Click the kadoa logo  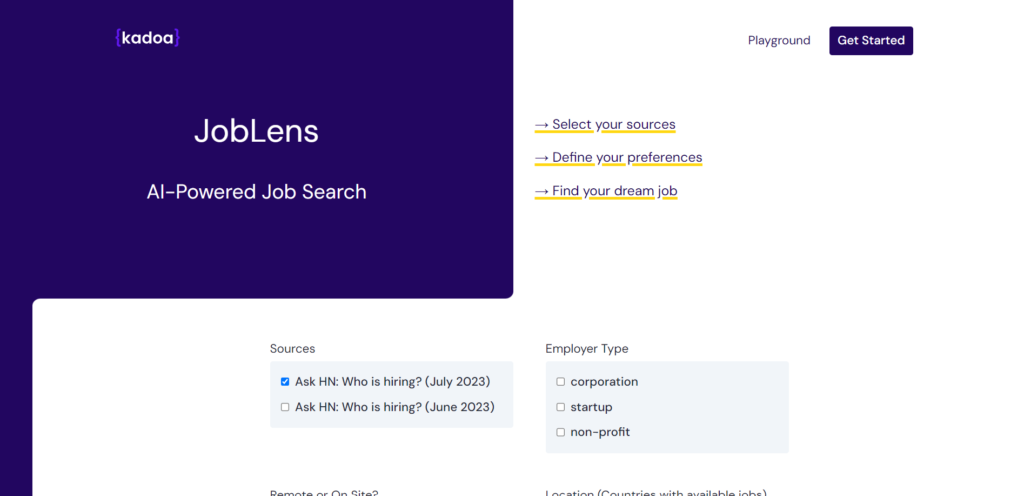147,39
